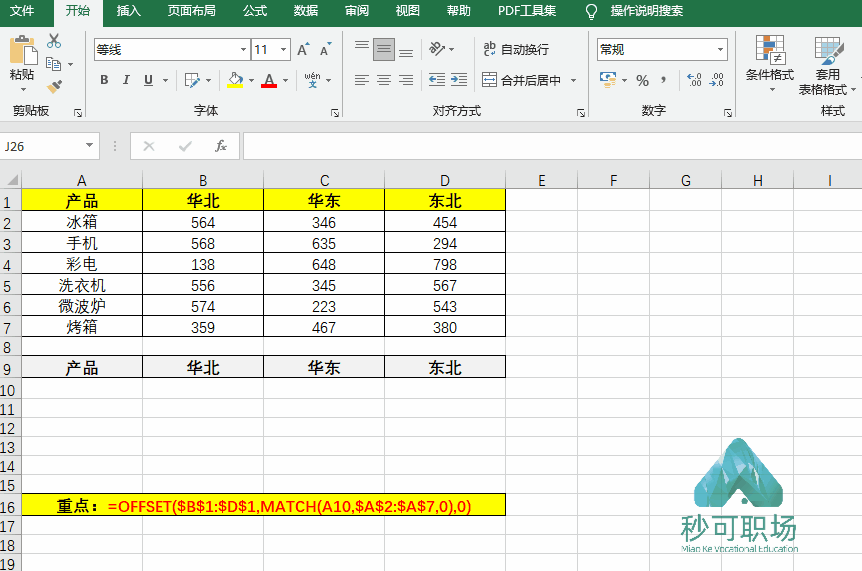Align text left

361,80
